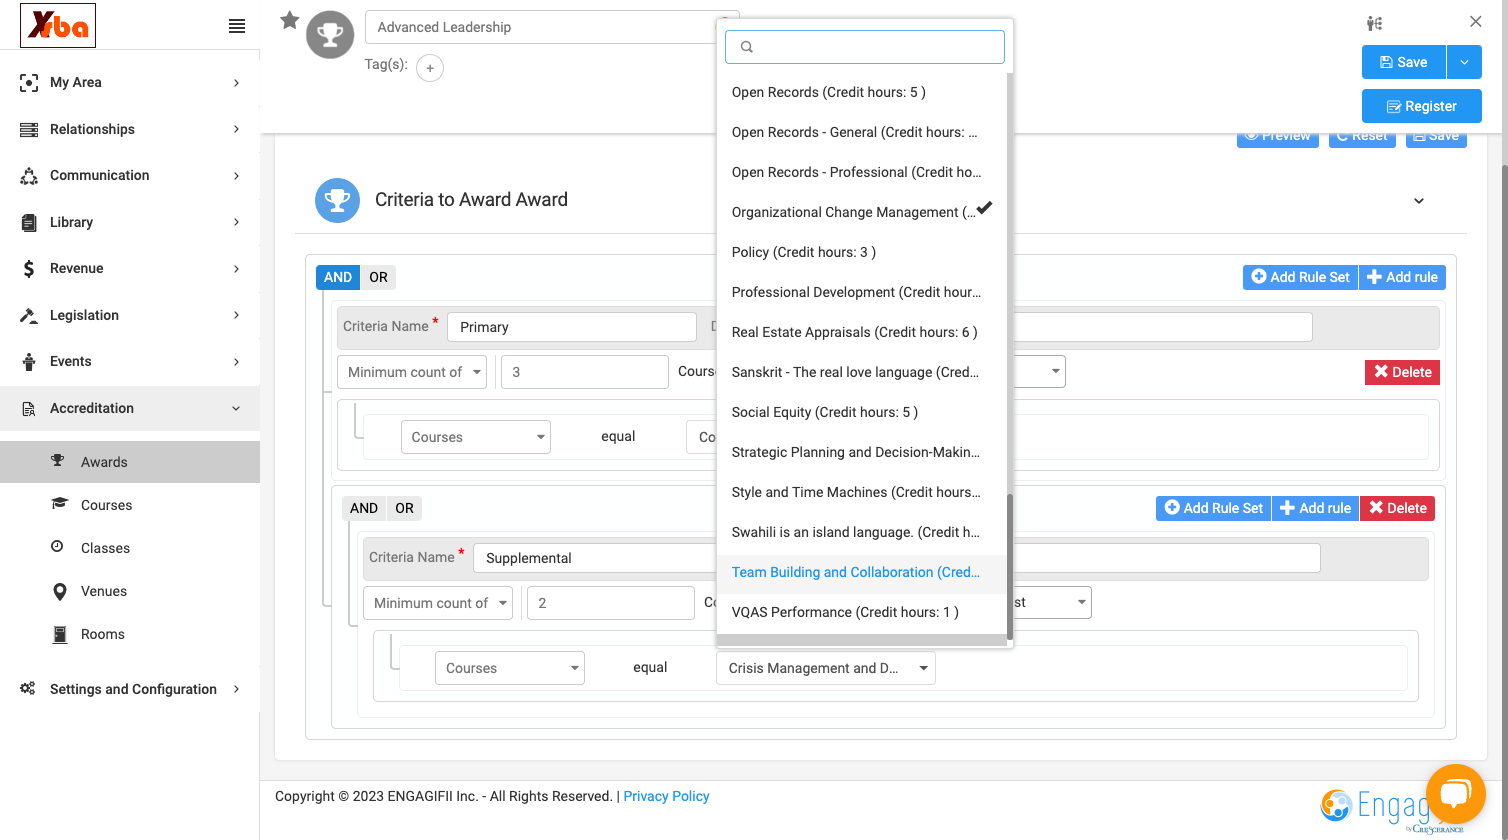Select AND for the outer rule set
The width and height of the screenshot is (1508, 840).
pyautogui.click(x=338, y=277)
